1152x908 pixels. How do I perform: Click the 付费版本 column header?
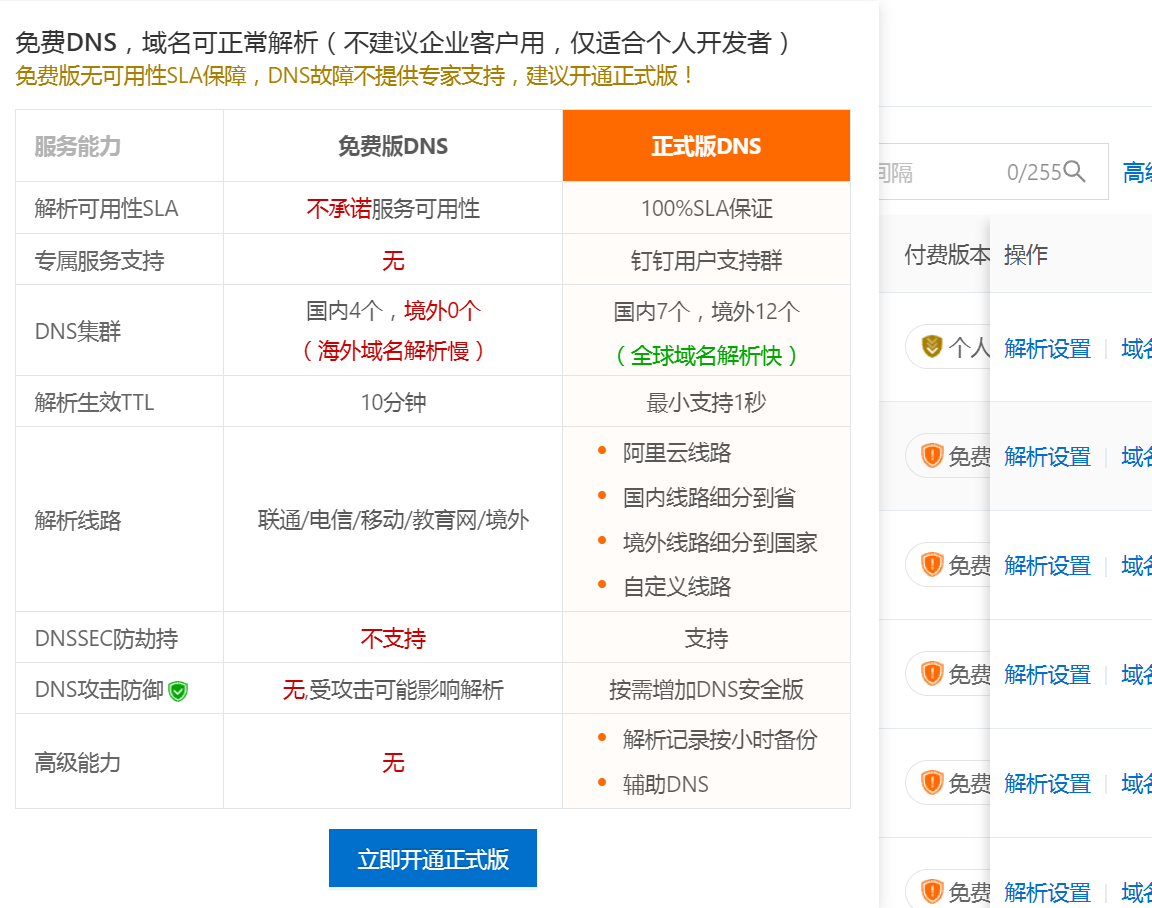point(945,255)
